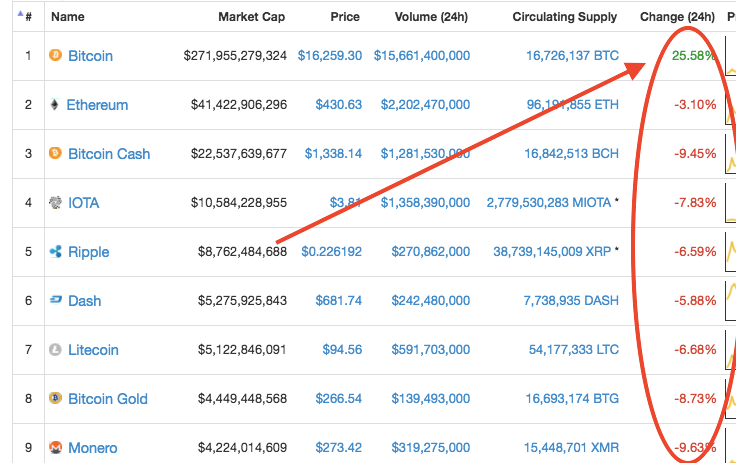Click the Bitcoin logo icon
This screenshot has width=736, height=463.
[x=55, y=55]
